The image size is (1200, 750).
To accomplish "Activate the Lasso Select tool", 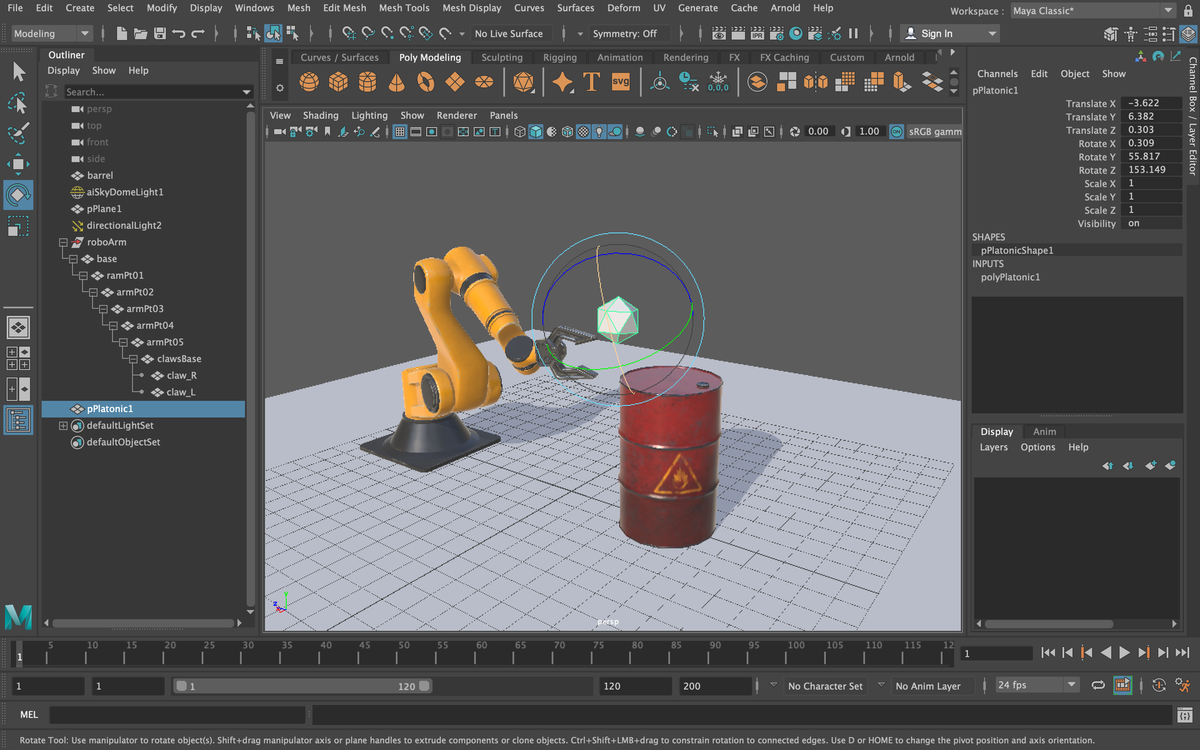I will point(18,103).
